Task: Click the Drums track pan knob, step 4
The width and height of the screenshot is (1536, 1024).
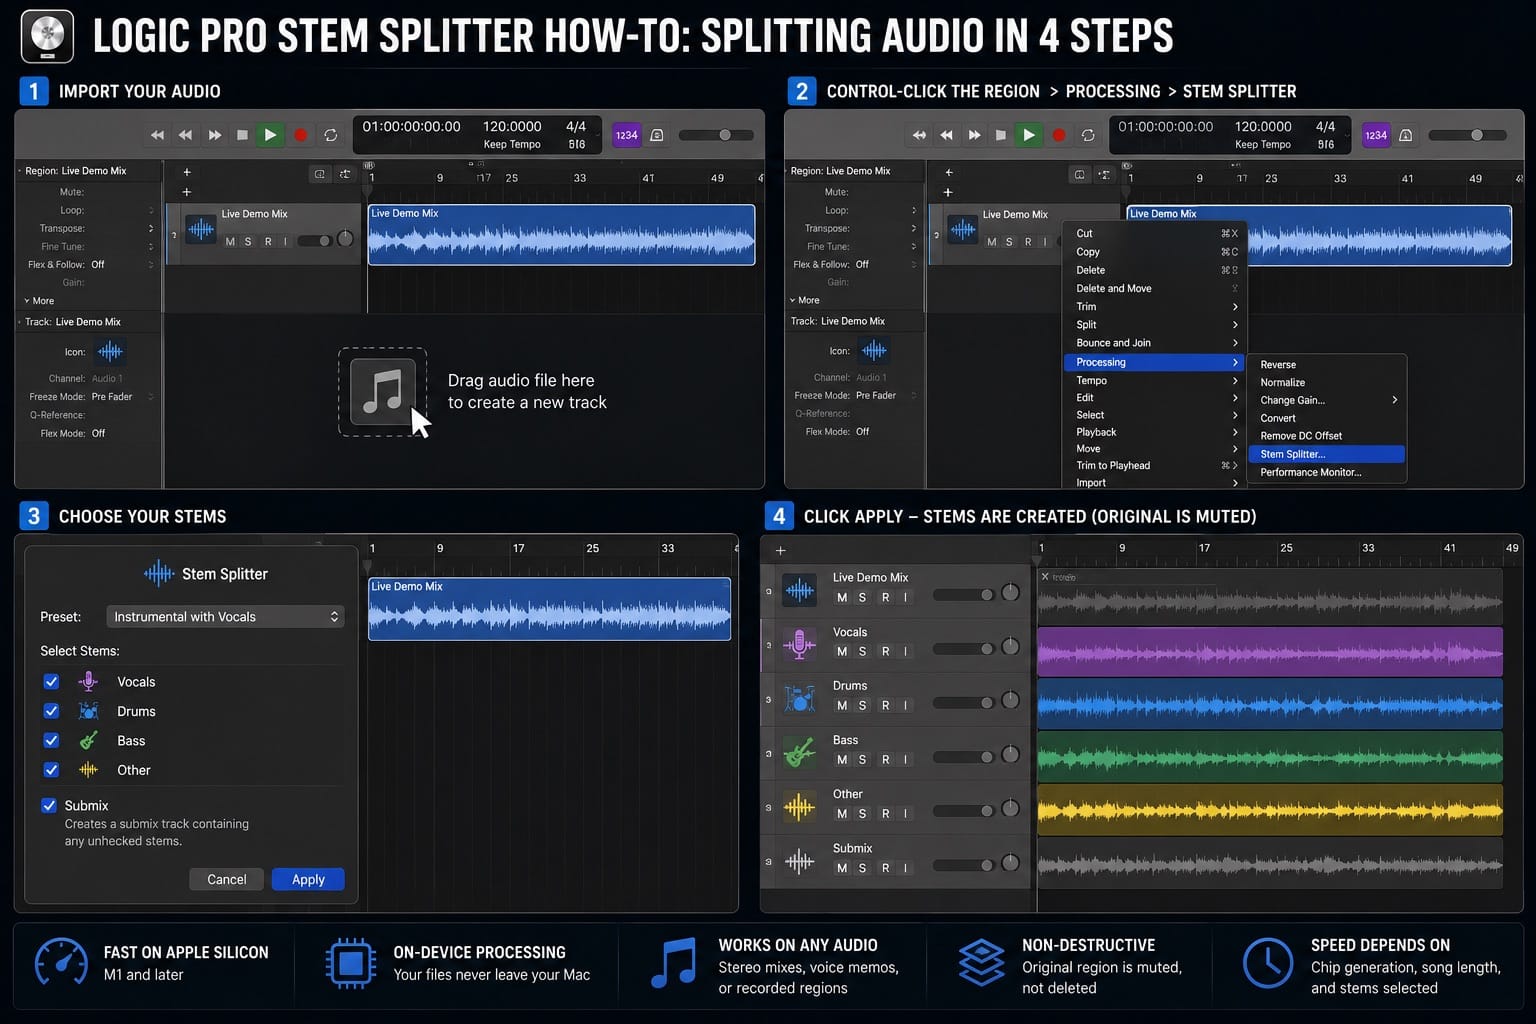Action: click(1010, 701)
